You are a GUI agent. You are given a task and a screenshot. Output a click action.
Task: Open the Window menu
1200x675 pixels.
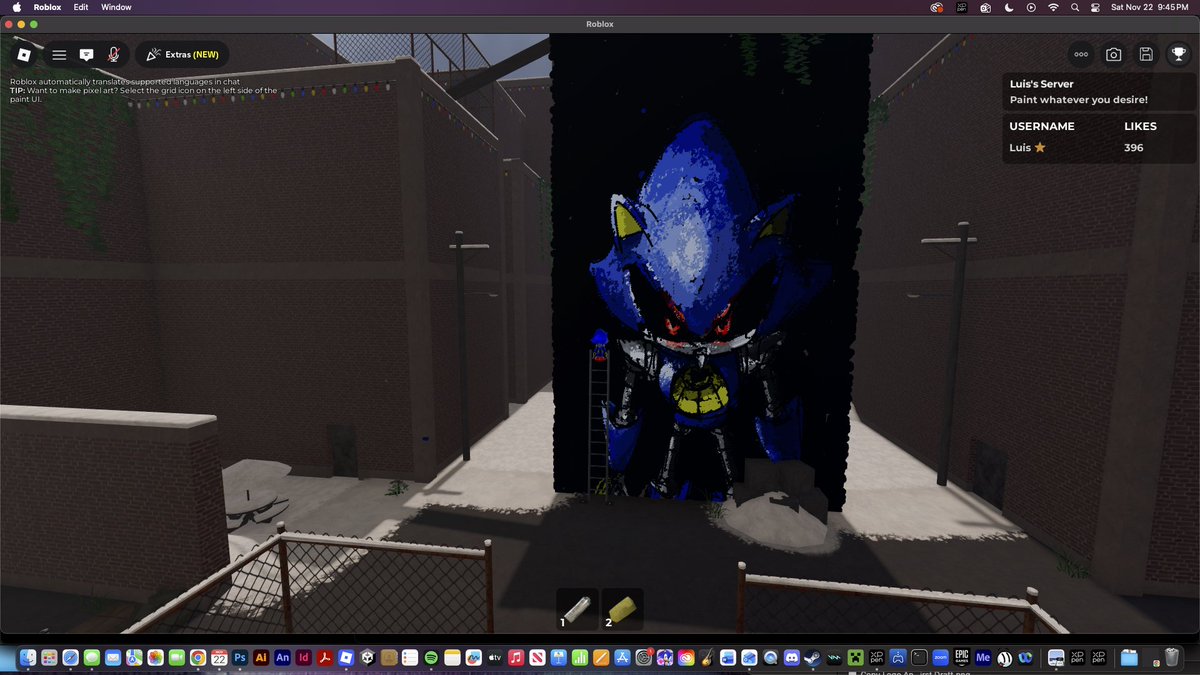[116, 7]
